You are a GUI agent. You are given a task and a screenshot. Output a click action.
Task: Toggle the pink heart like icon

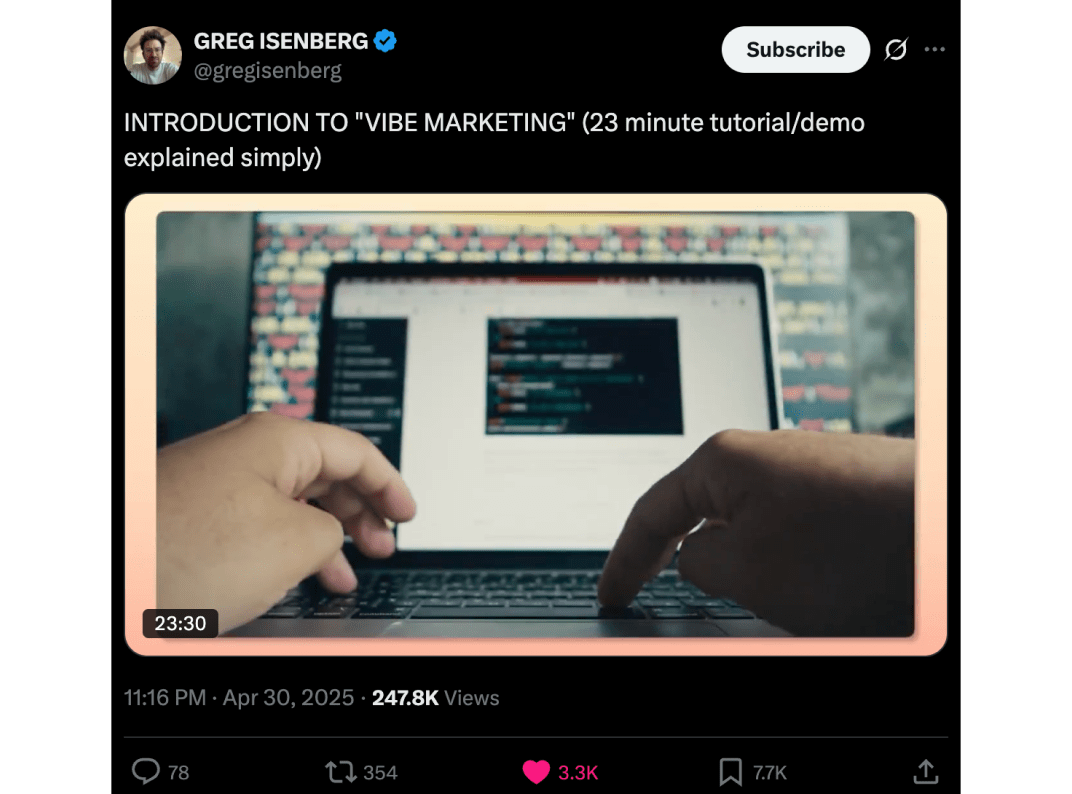pos(536,772)
